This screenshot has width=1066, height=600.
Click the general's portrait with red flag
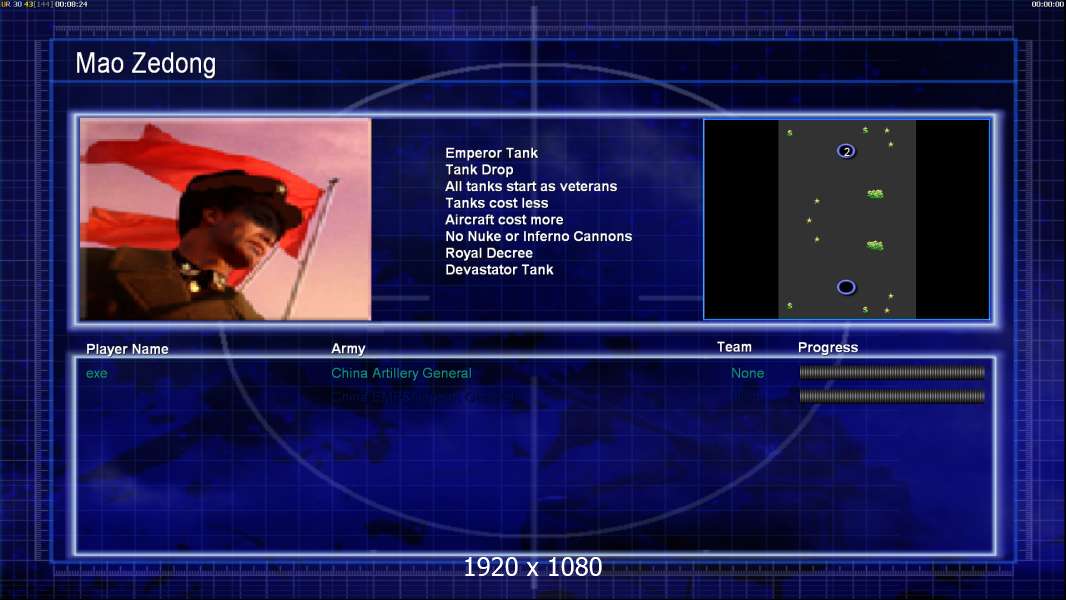225,219
